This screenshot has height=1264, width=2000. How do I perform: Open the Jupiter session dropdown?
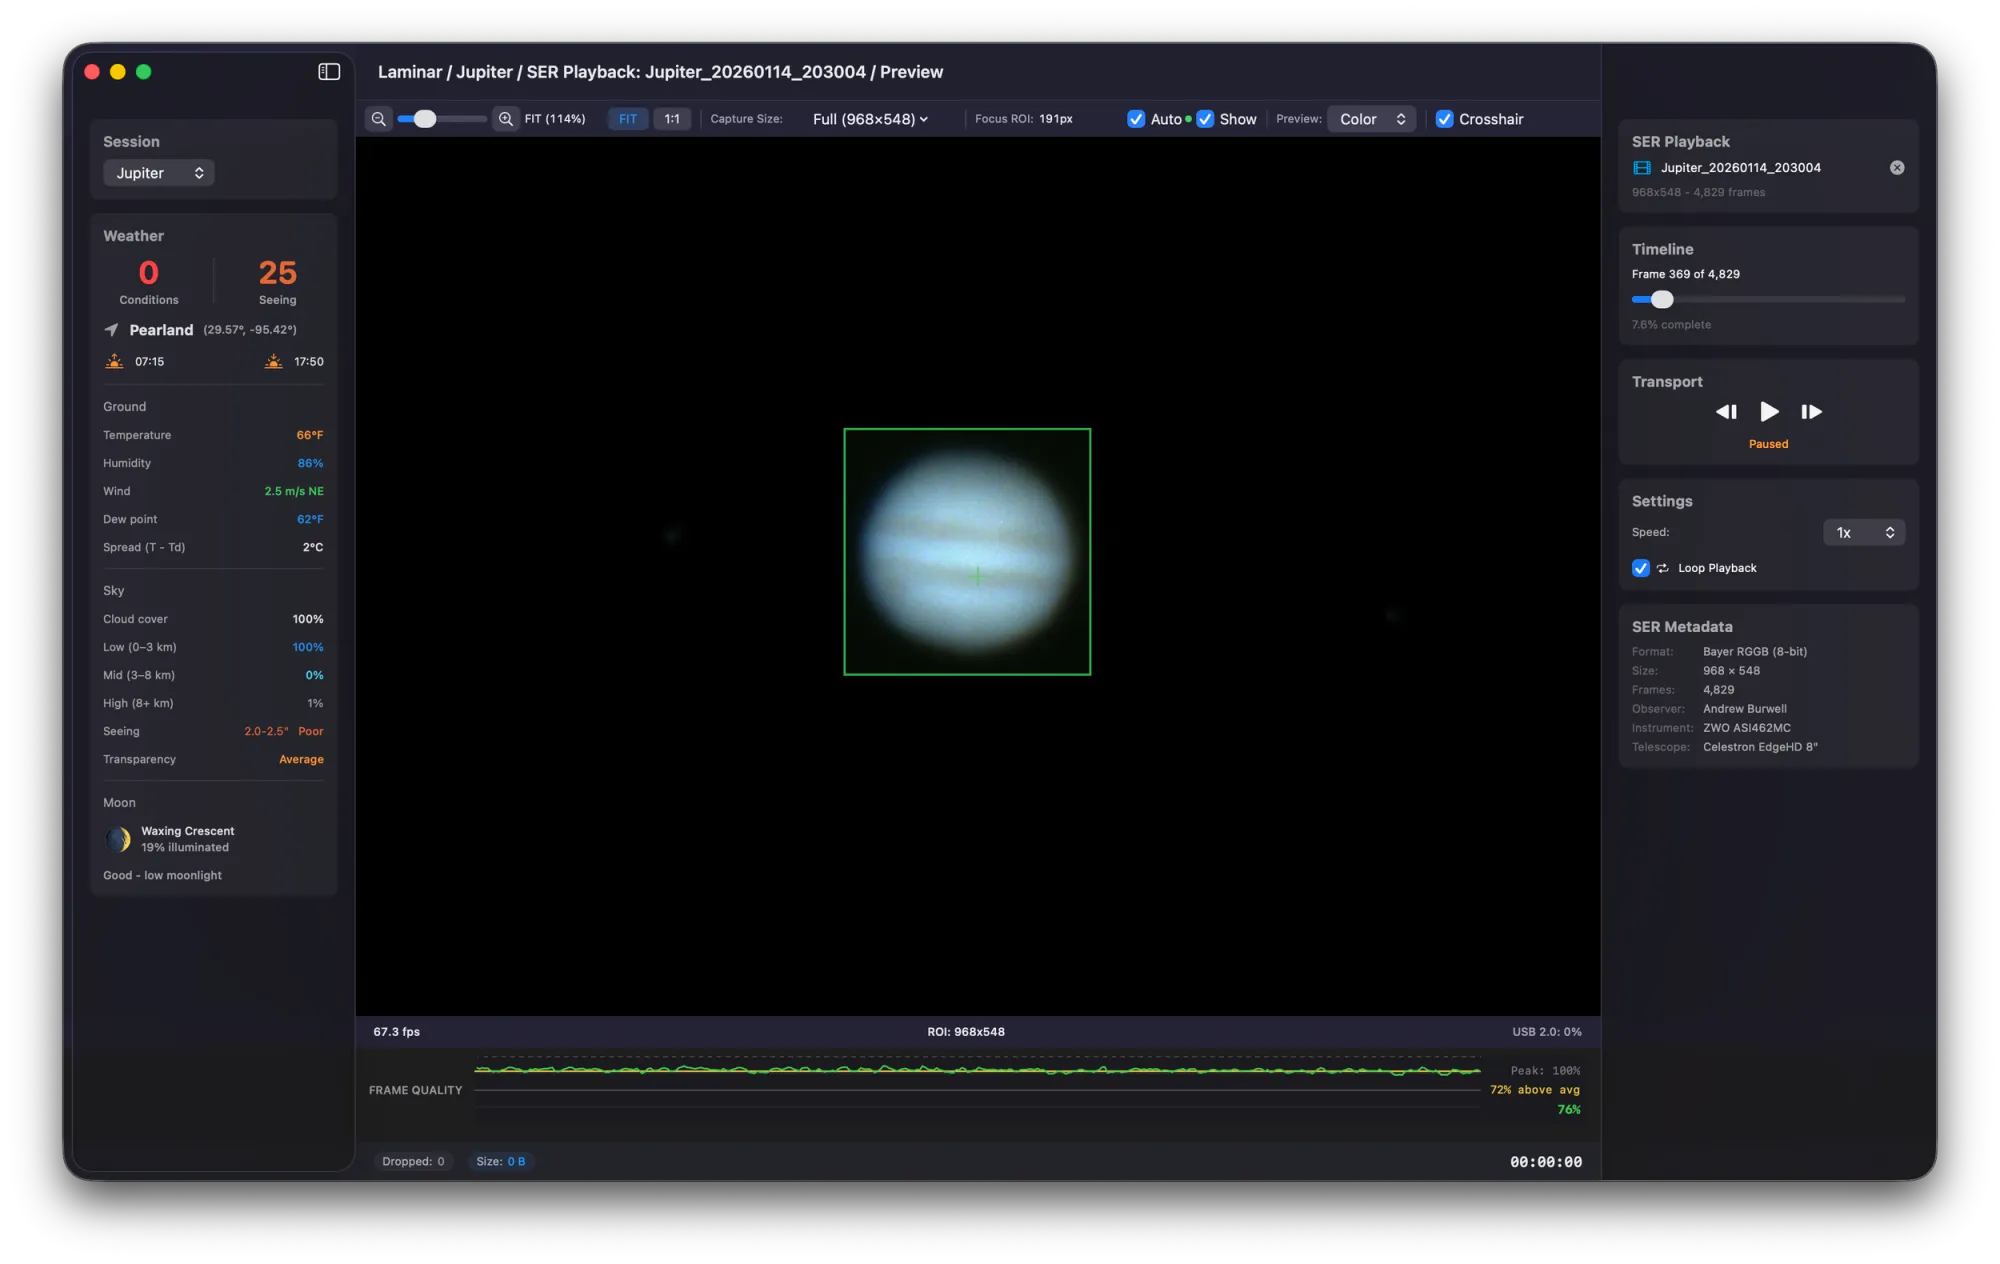coord(159,172)
